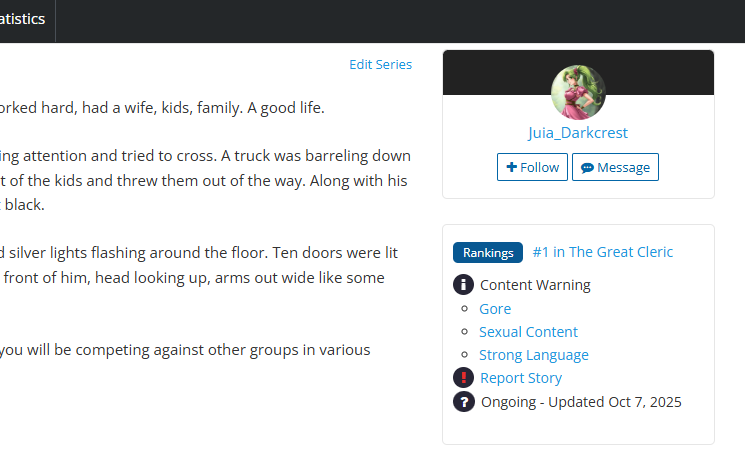
Task: Send a Message to the author
Action: [x=615, y=167]
